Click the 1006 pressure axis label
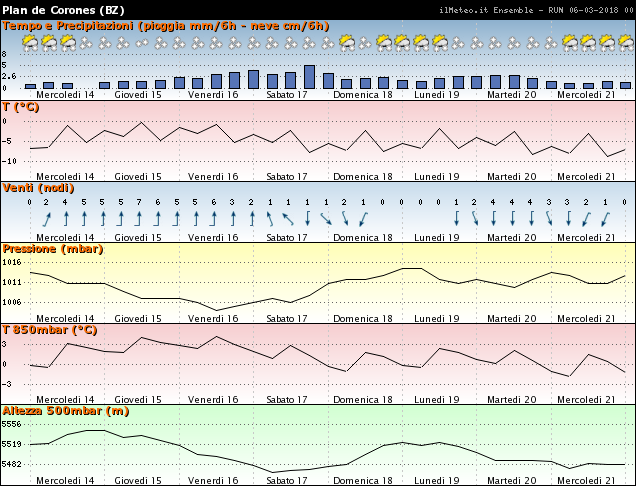 (11, 302)
